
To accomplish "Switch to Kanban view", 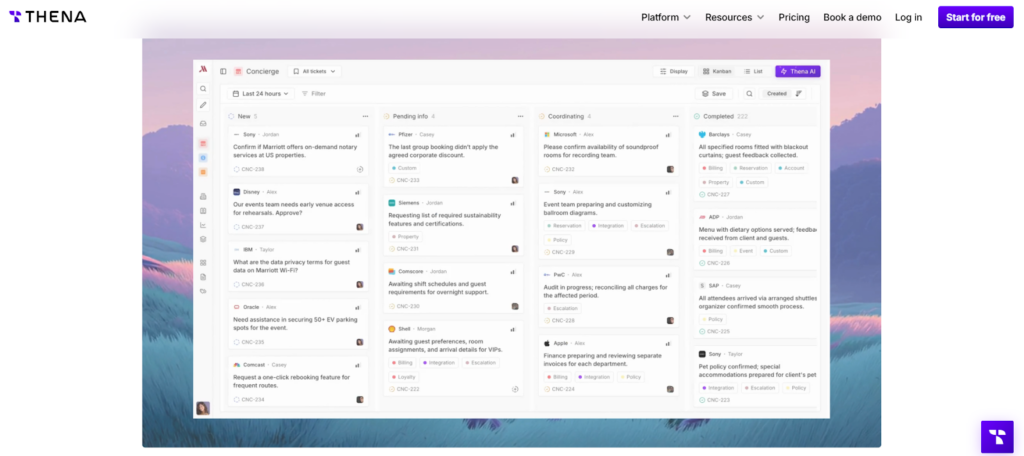I will (717, 71).
